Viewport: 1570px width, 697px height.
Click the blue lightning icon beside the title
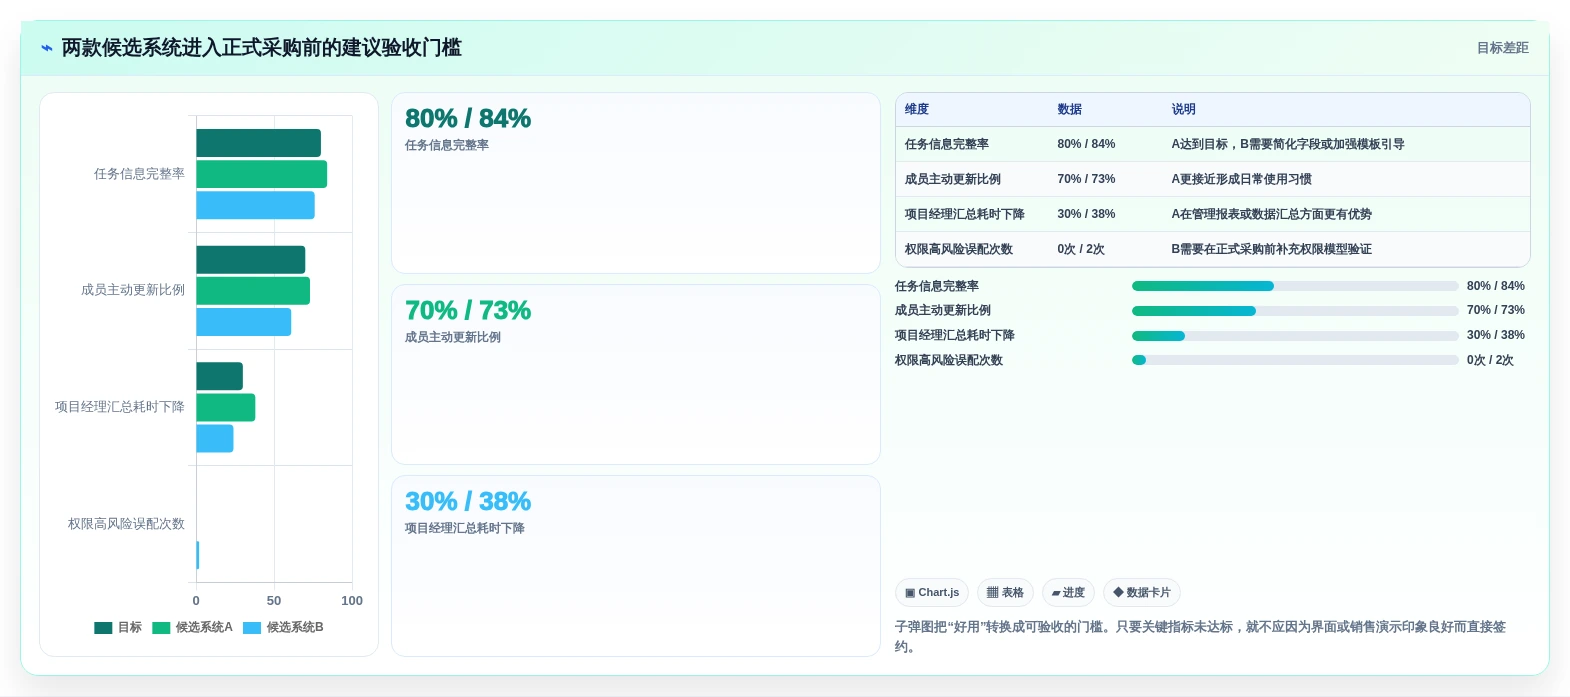point(47,48)
